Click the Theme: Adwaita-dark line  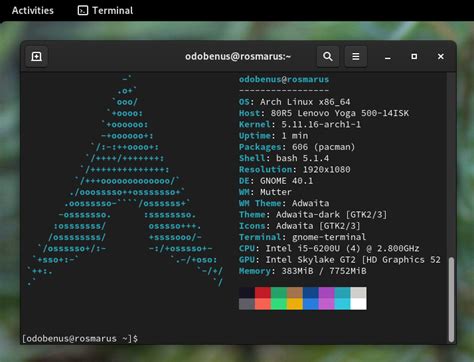click(313, 215)
